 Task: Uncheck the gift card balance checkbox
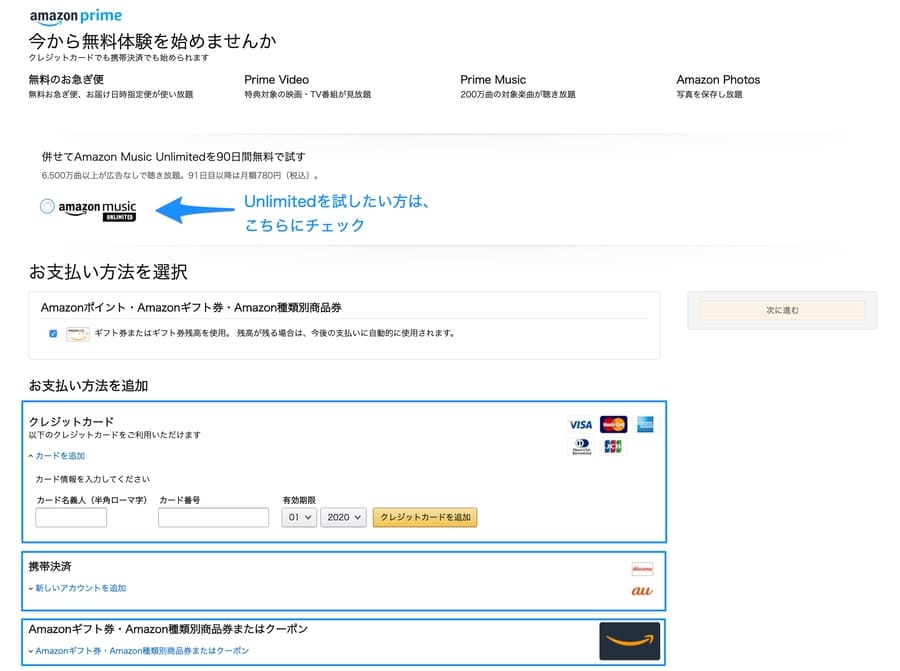[x=53, y=333]
